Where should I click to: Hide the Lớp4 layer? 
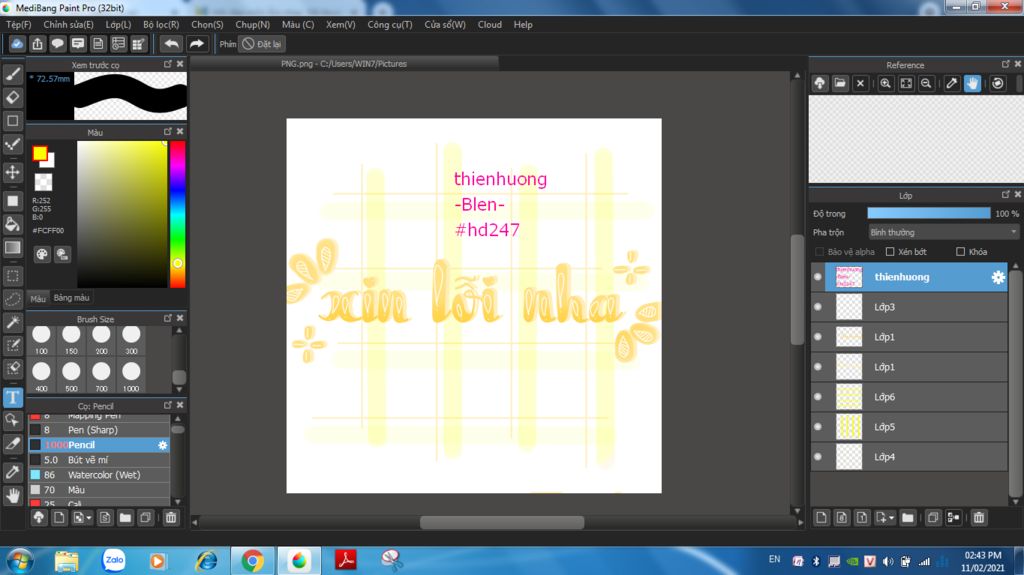pyautogui.click(x=818, y=457)
